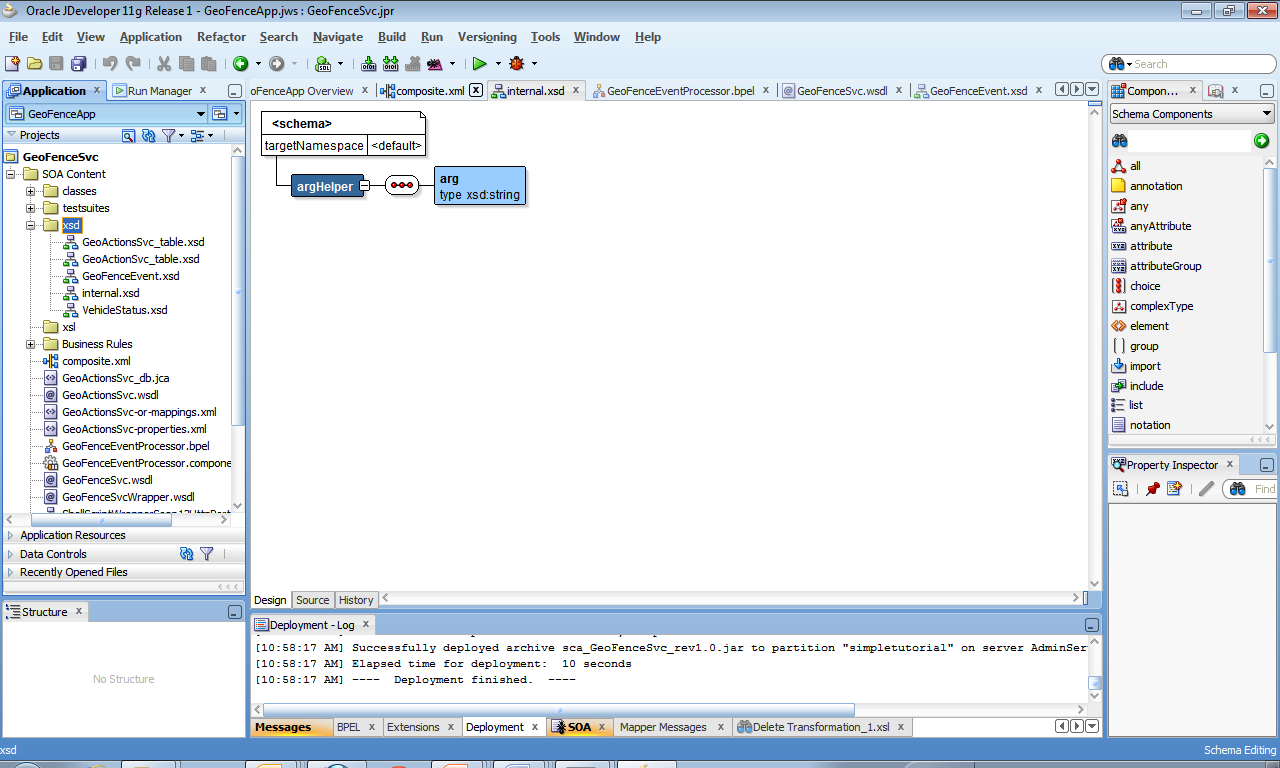Select the 'annotation' schema component
This screenshot has height=768, width=1280.
[x=1156, y=186]
